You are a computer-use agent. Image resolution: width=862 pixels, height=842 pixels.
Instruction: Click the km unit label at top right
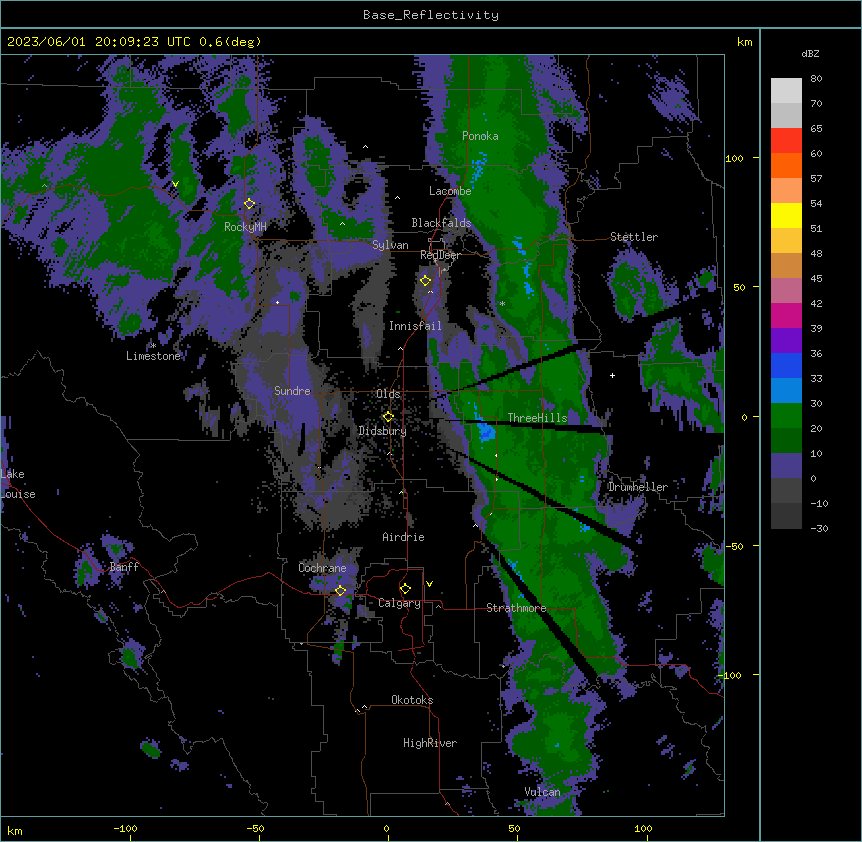tap(745, 42)
